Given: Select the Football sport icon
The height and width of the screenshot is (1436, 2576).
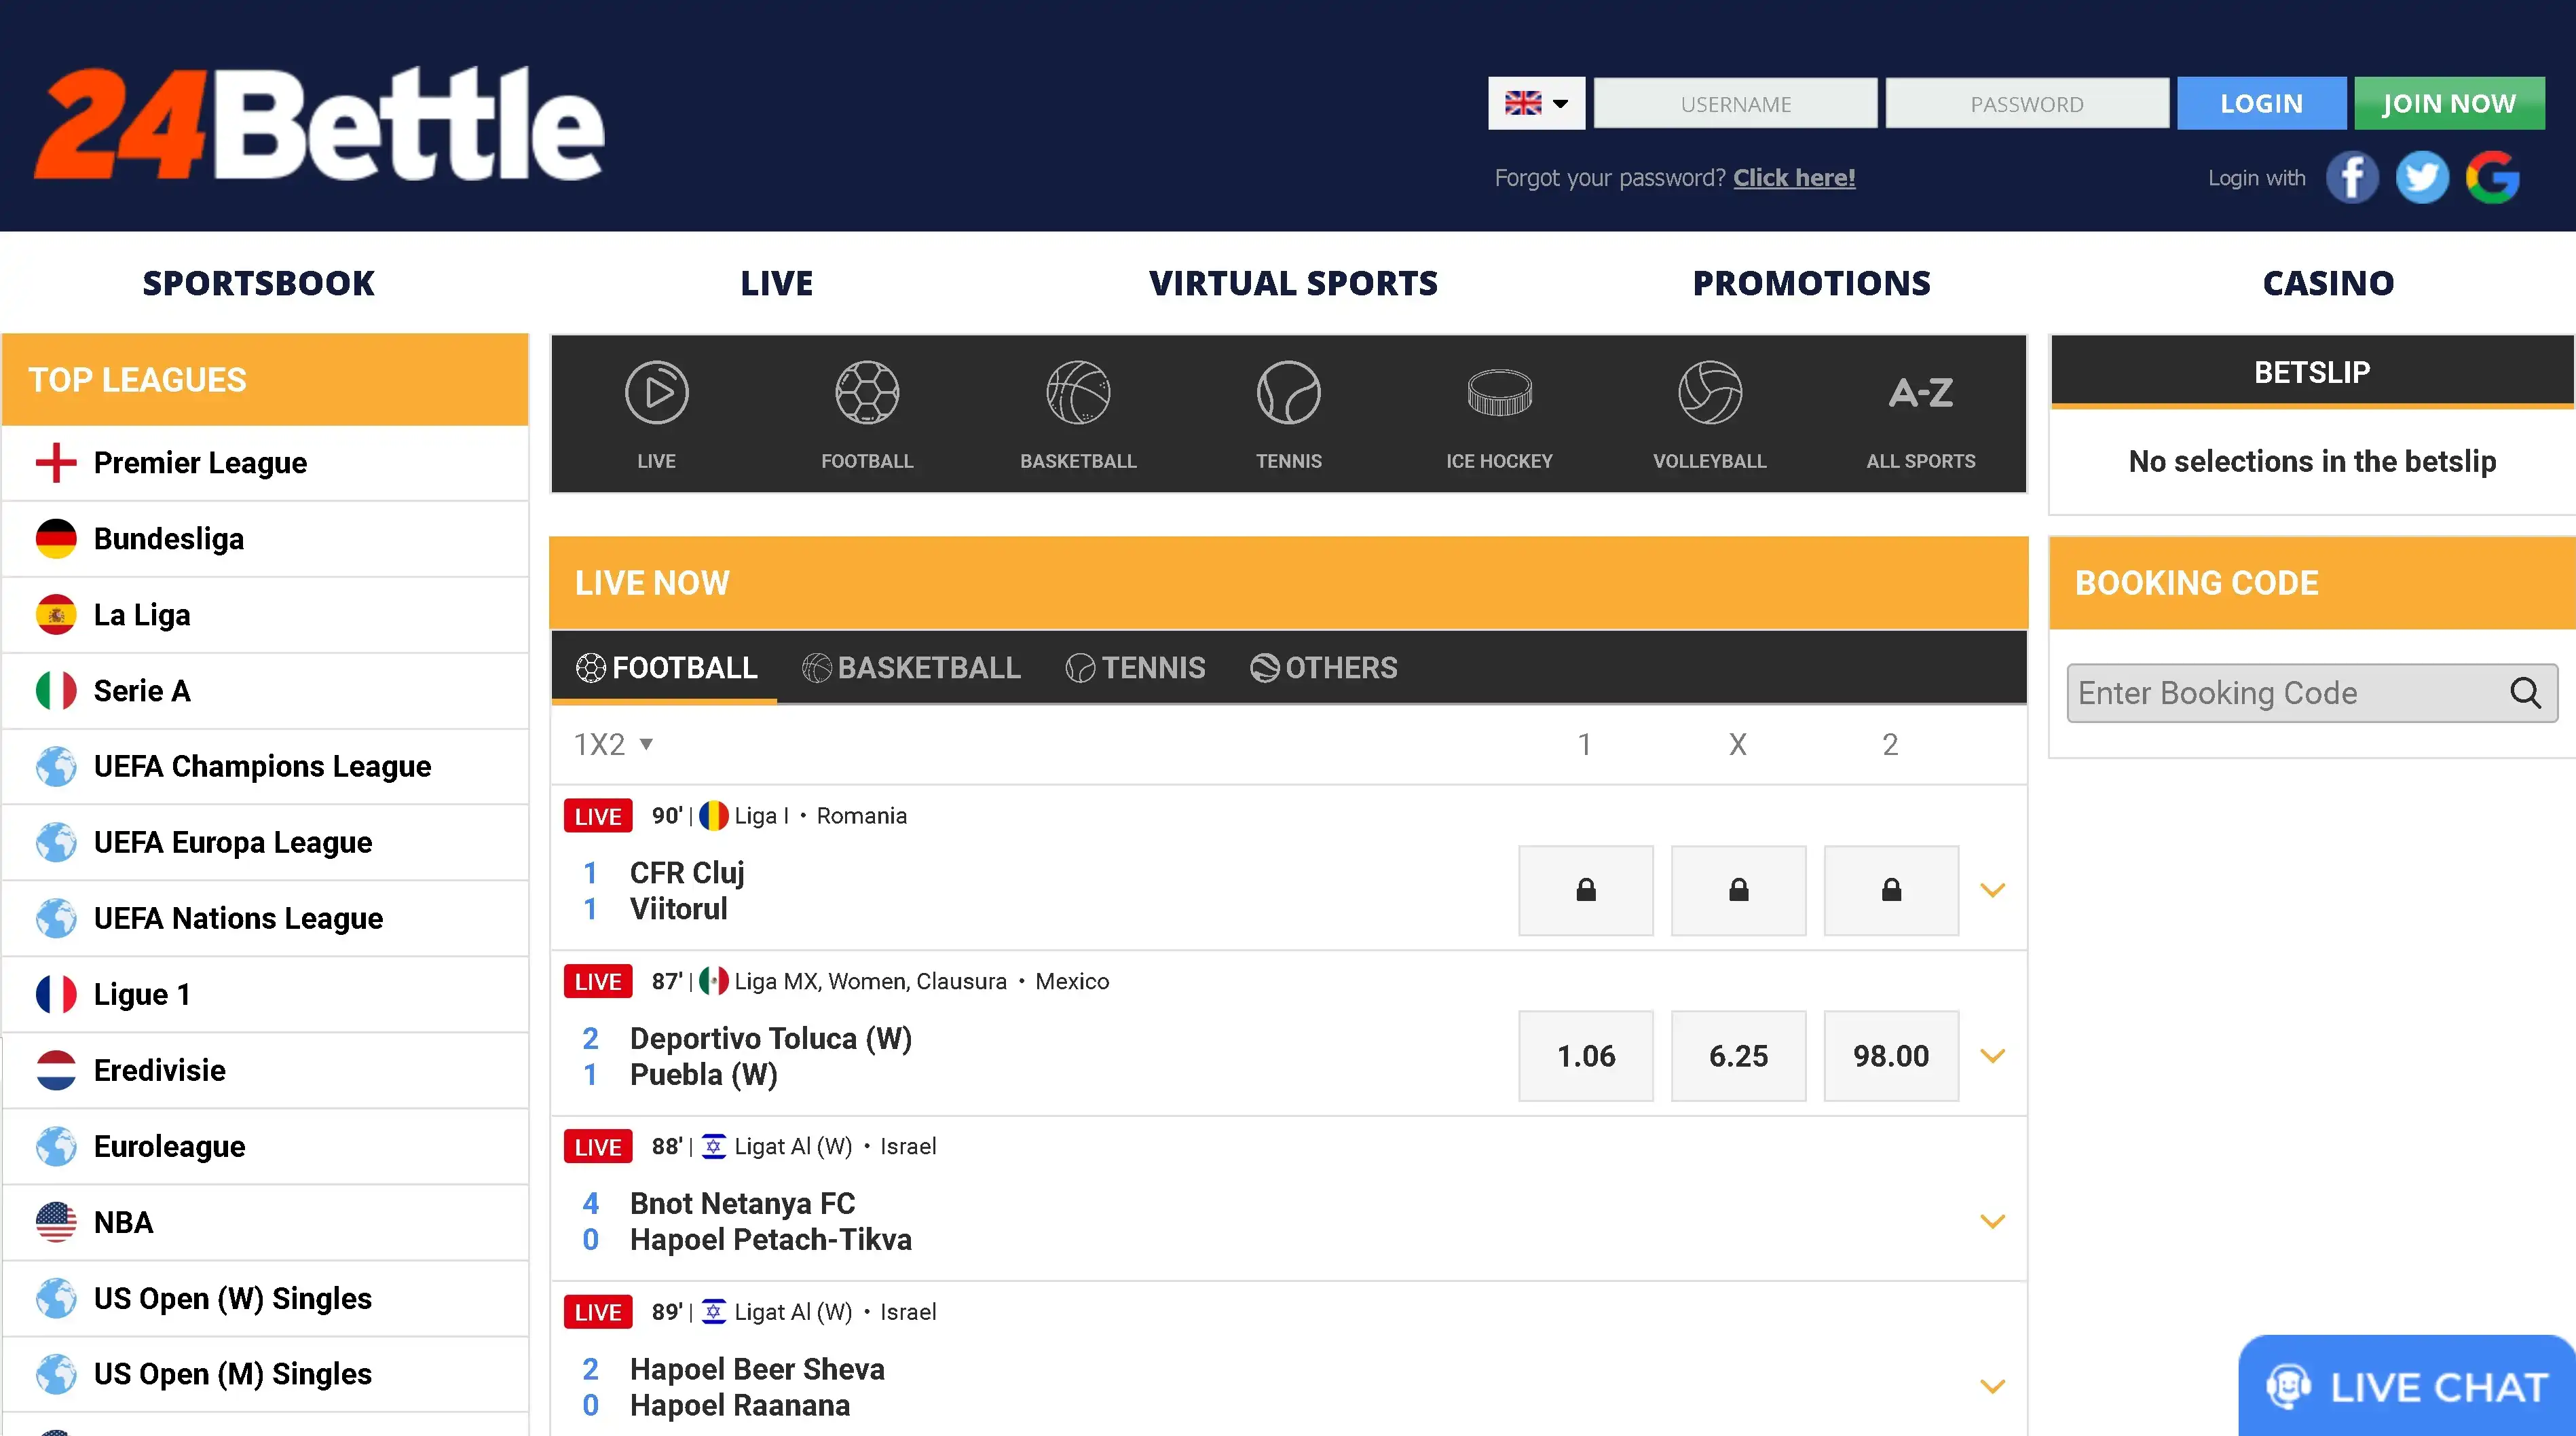Looking at the screenshot, I should 867,393.
